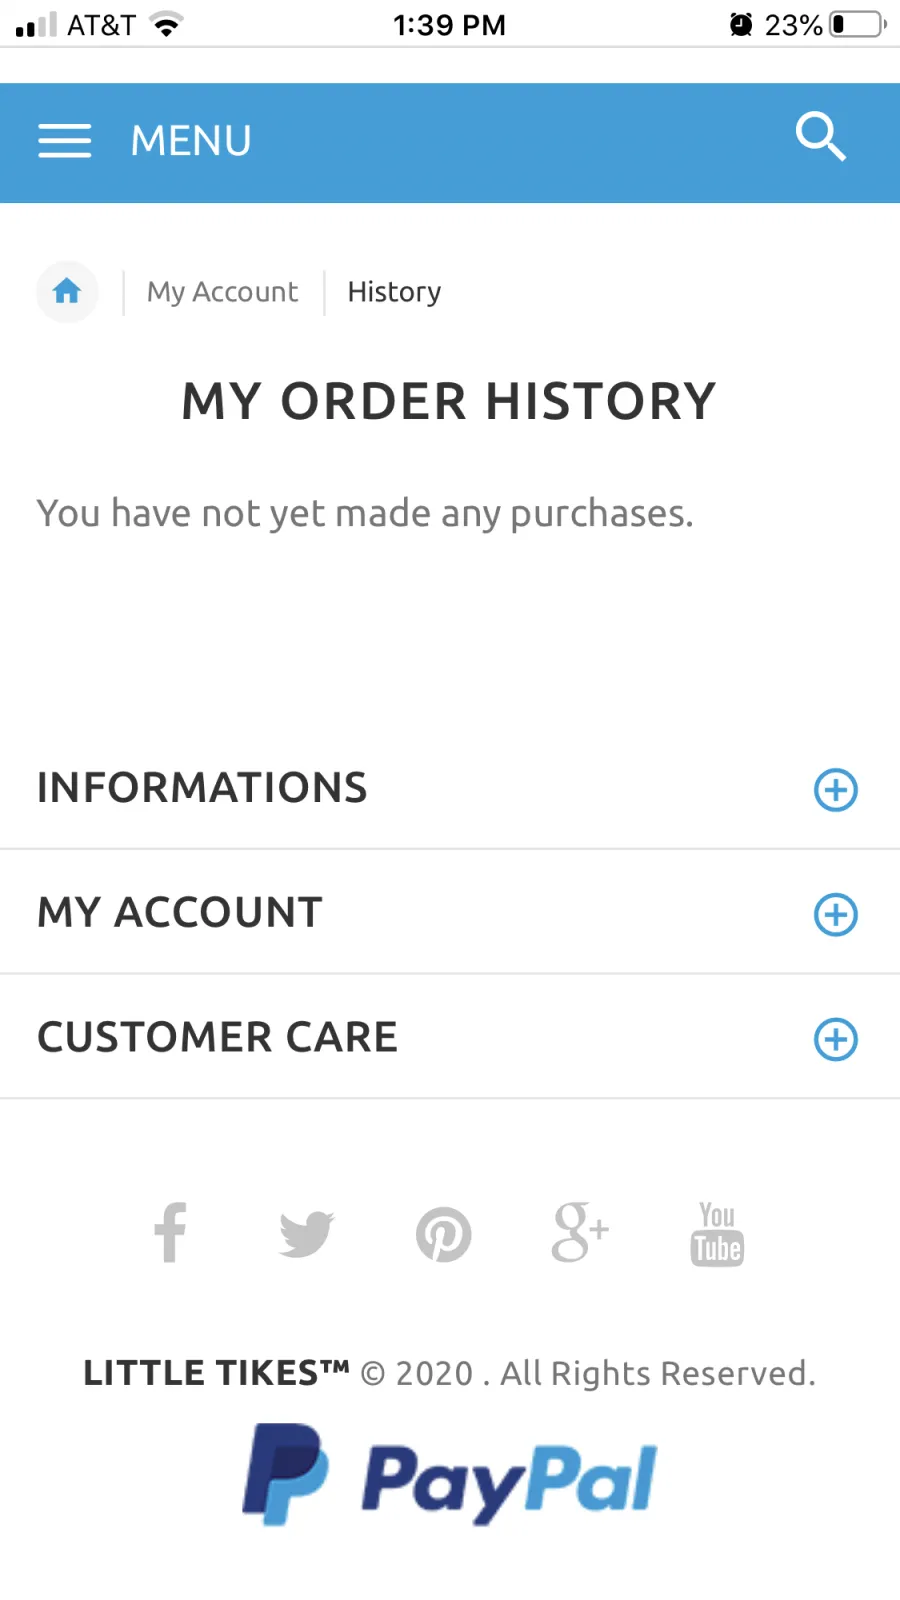
Task: Click the Little Tikes copyright text
Action: [x=450, y=1373]
